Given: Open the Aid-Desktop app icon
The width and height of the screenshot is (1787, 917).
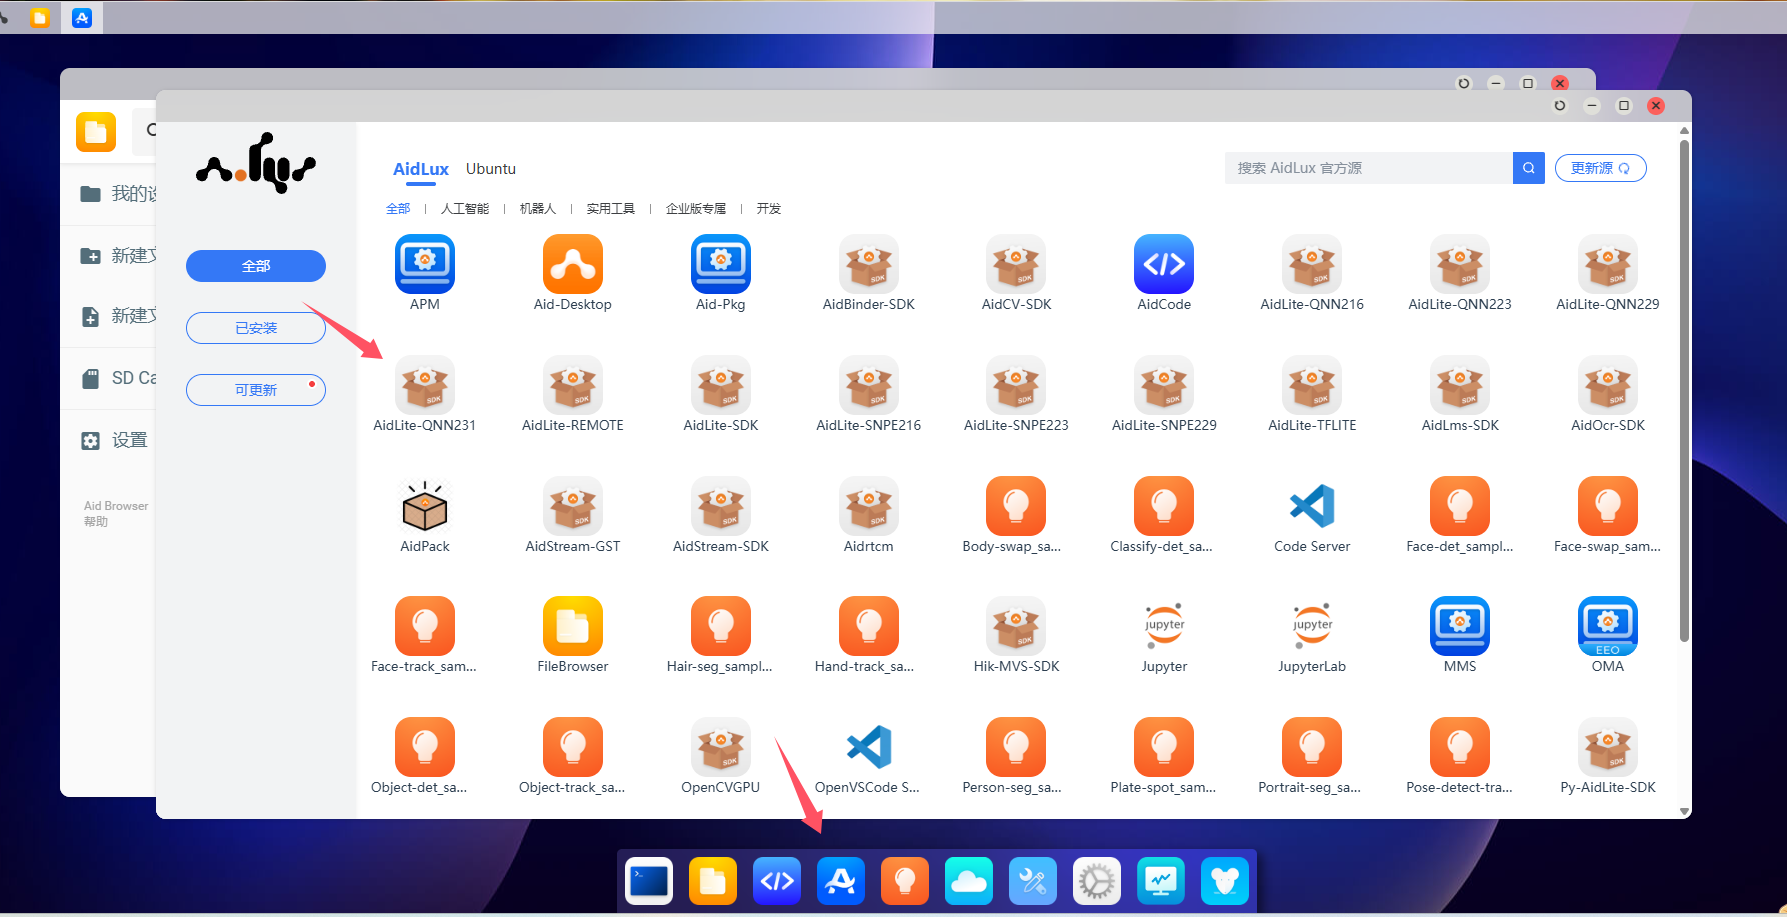Looking at the screenshot, I should pyautogui.click(x=573, y=264).
